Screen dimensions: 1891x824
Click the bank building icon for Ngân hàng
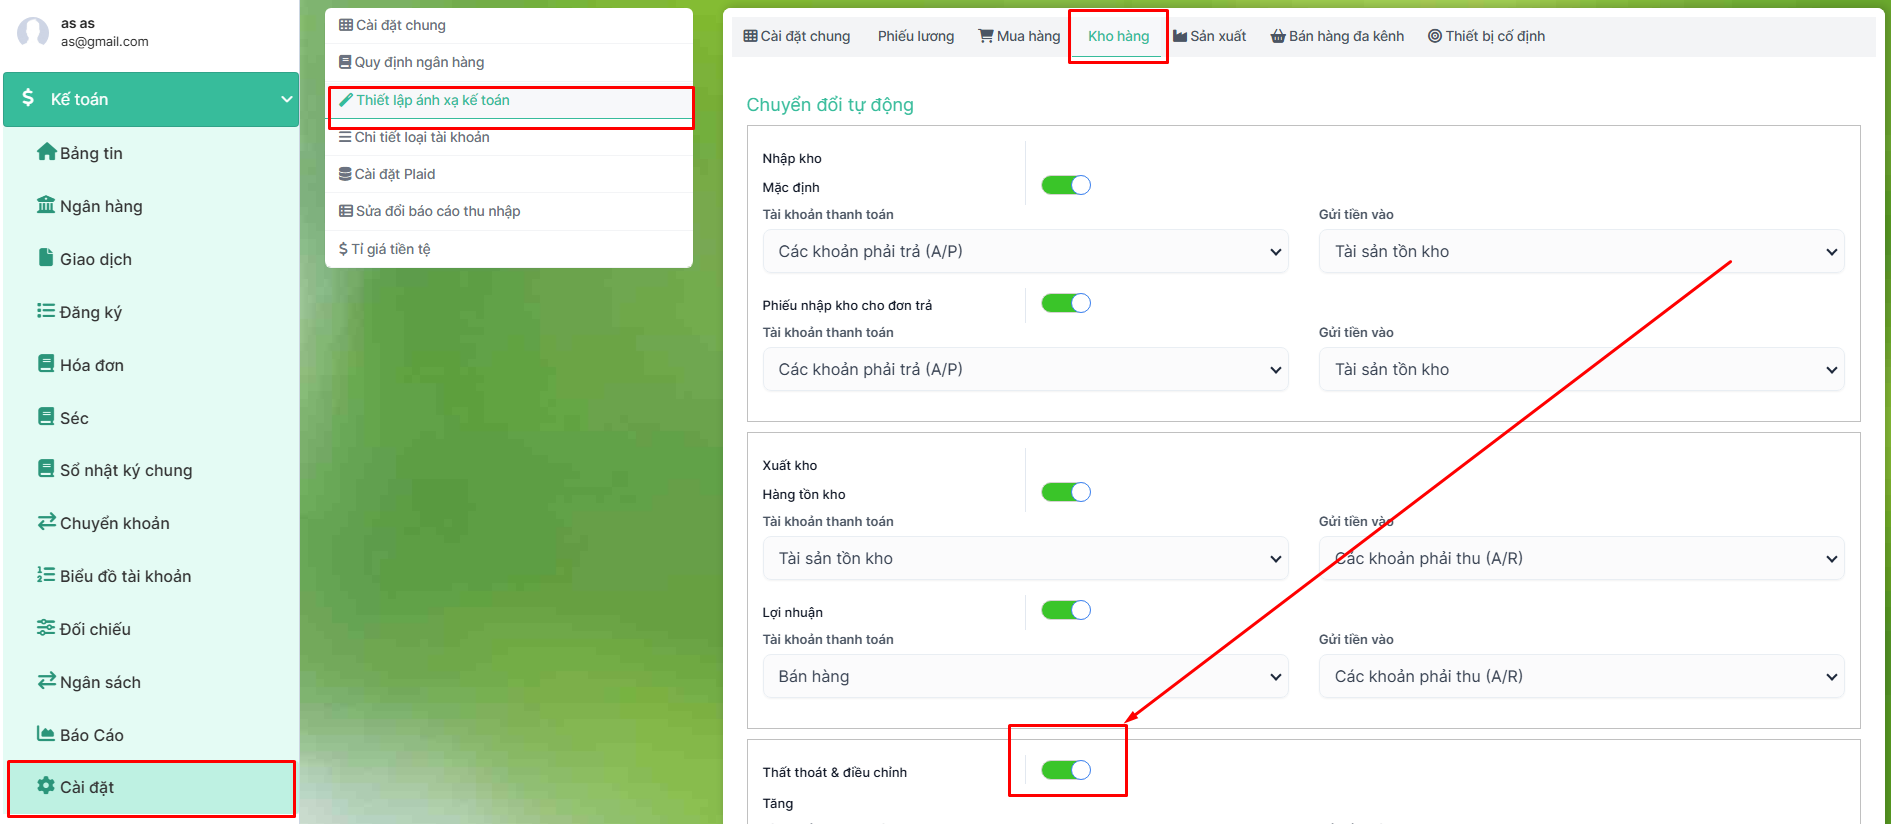pyautogui.click(x=46, y=205)
